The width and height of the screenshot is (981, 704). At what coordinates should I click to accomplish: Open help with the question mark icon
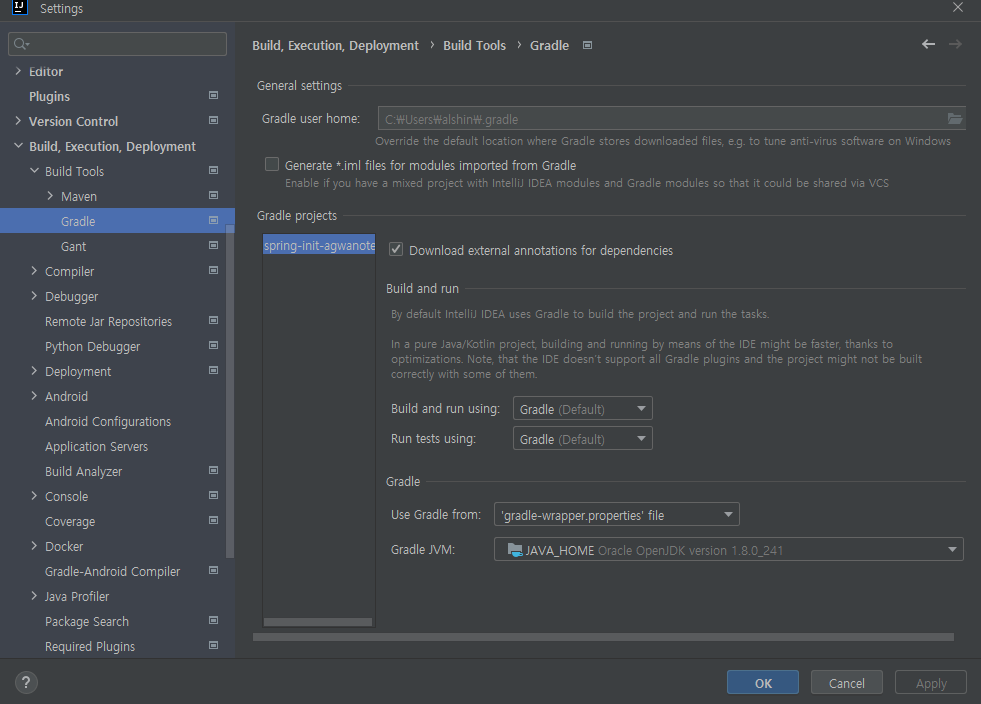pyautogui.click(x=26, y=682)
